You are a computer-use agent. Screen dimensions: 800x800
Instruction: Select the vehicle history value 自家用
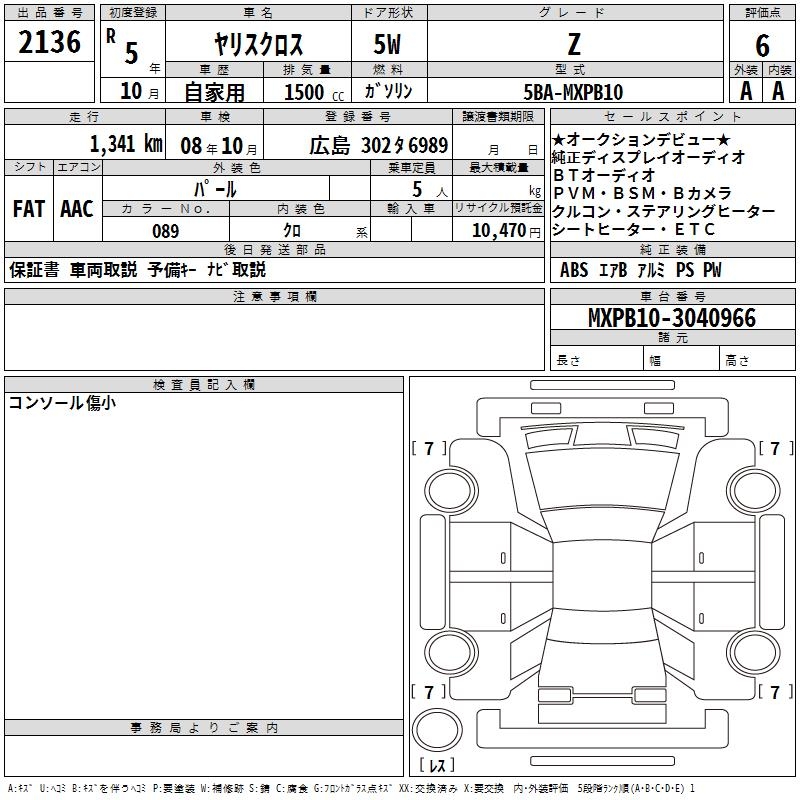click(x=214, y=92)
